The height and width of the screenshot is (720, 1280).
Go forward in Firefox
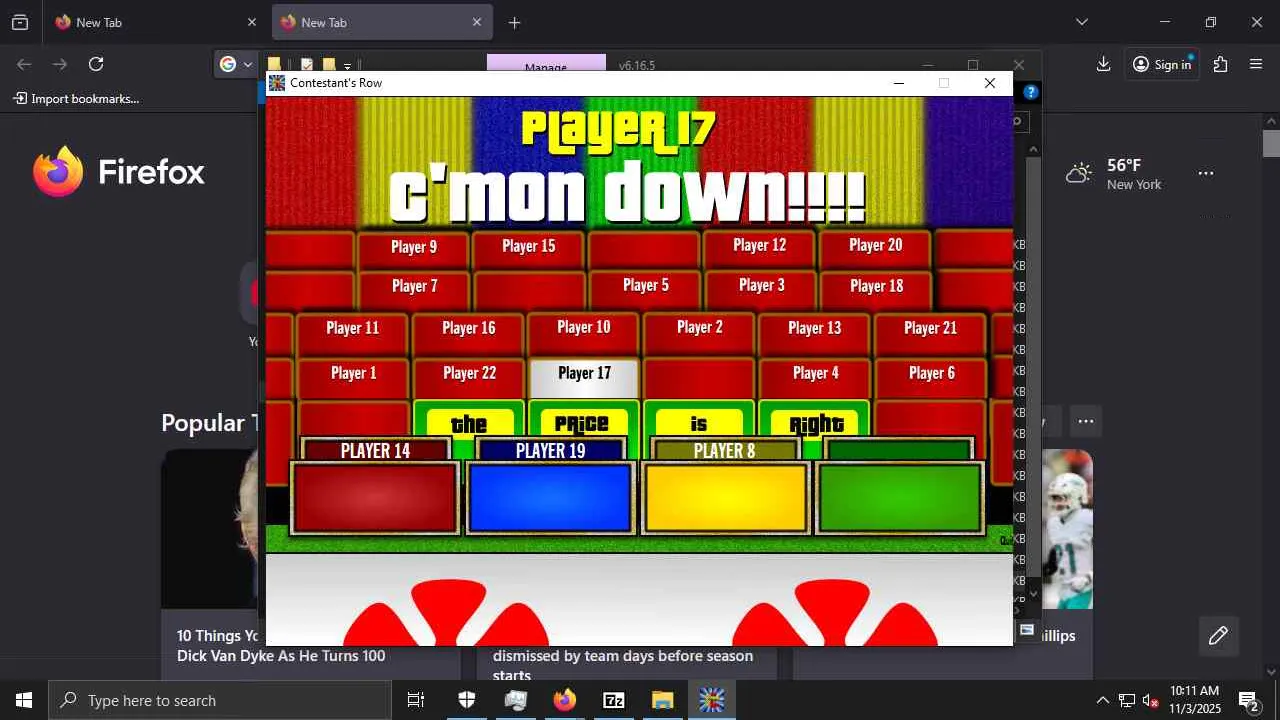pyautogui.click(x=60, y=64)
